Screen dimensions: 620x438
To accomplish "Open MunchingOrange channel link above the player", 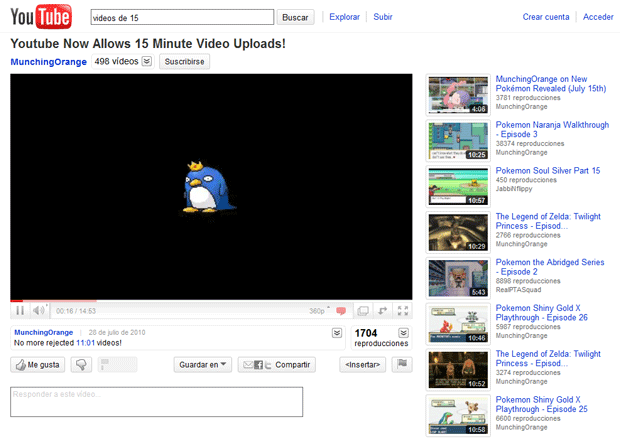I will tap(48, 62).
